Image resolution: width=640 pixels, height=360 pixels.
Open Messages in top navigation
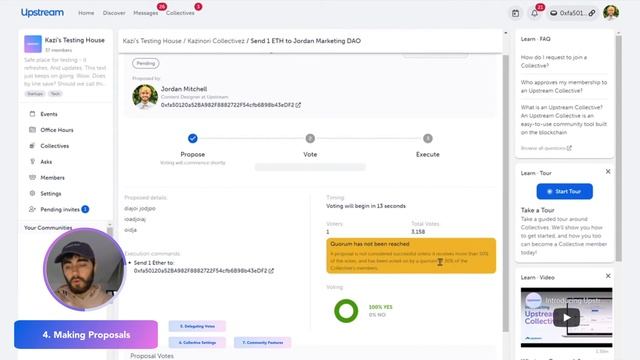click(145, 13)
